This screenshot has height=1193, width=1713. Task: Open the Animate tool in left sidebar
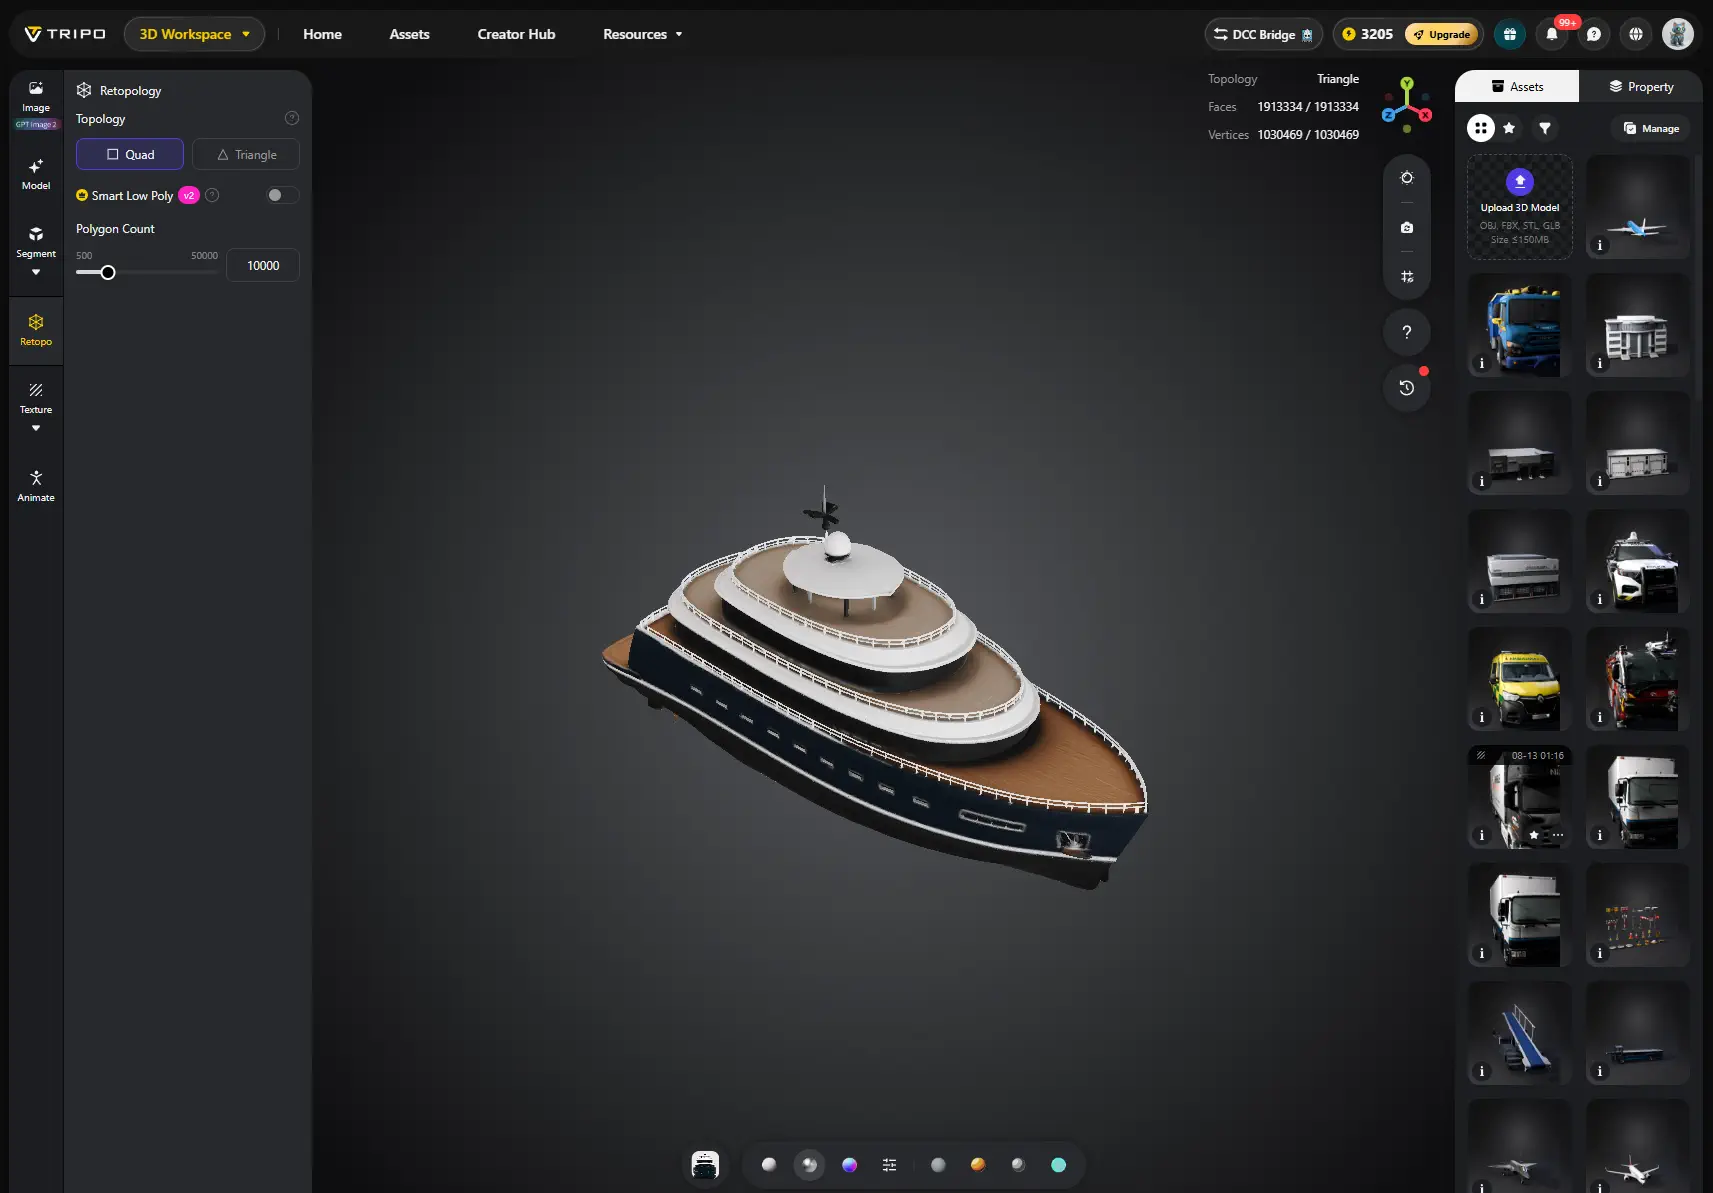[36, 485]
